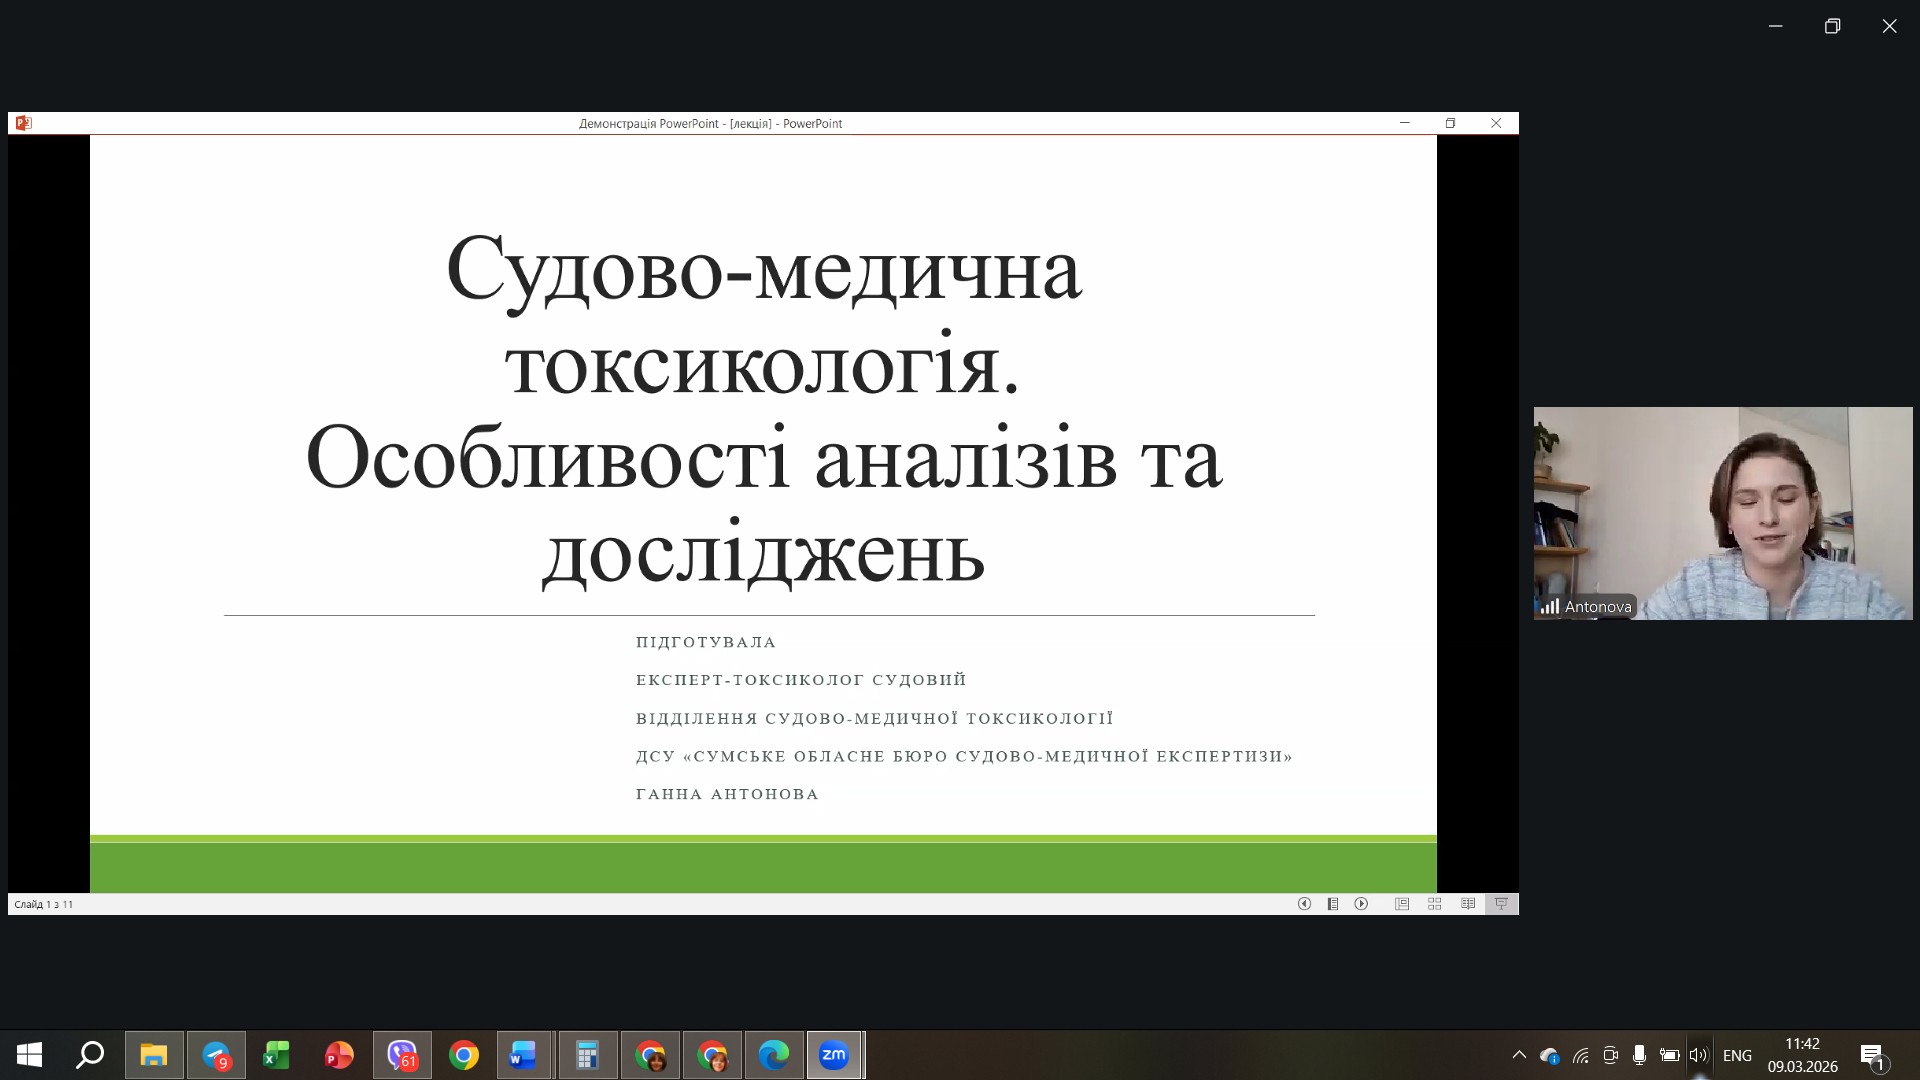Open Reading View icon
This screenshot has width=1920, height=1080.
point(1468,904)
